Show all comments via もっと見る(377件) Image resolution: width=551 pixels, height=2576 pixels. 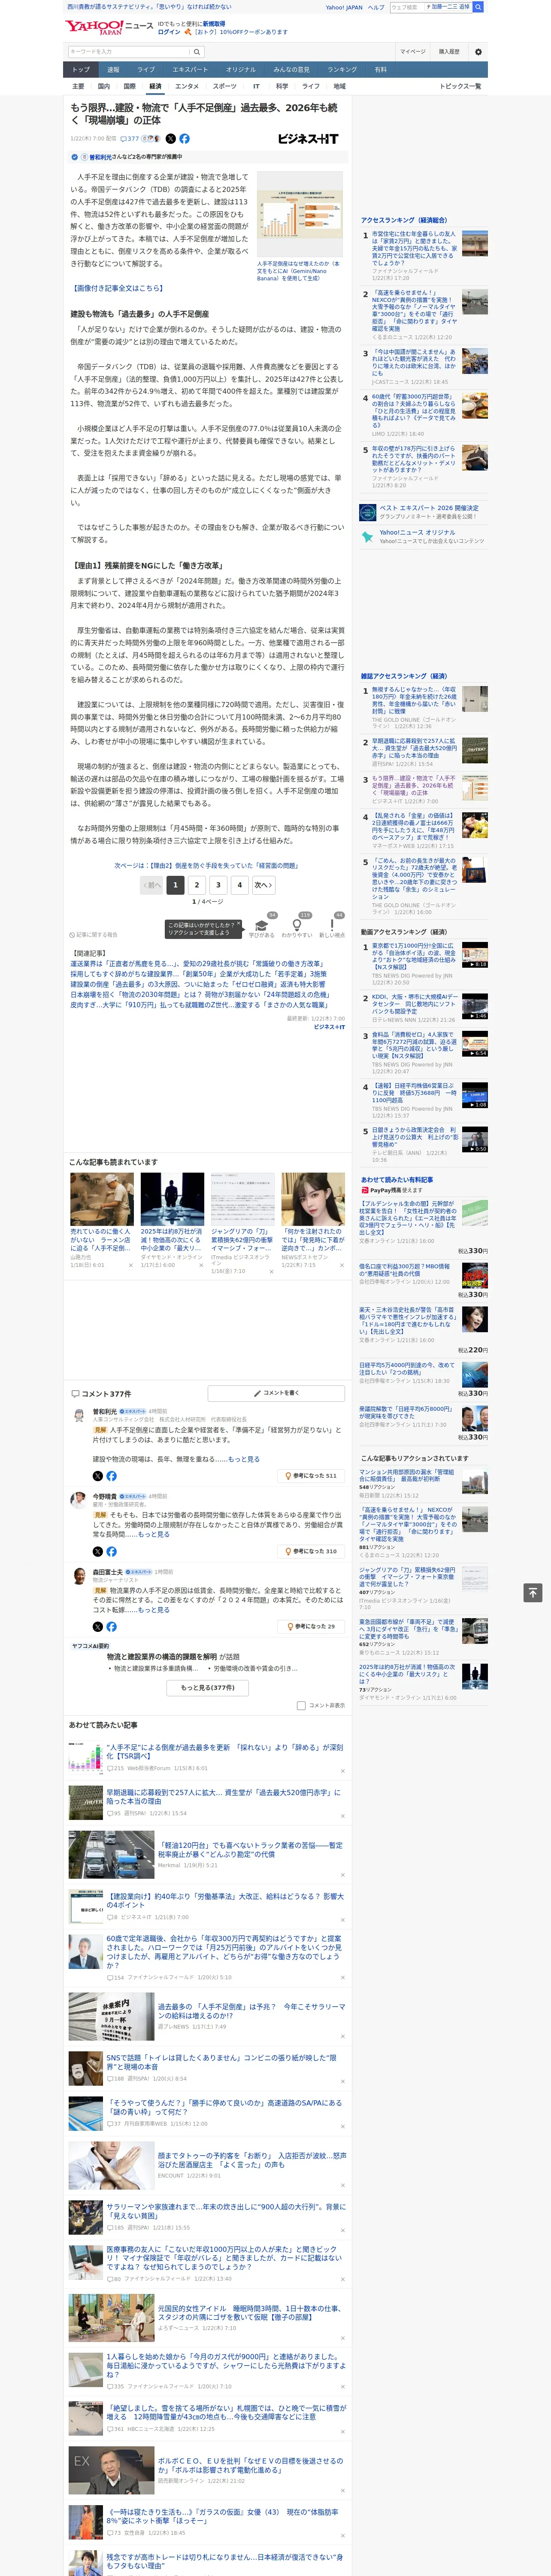click(x=208, y=1688)
